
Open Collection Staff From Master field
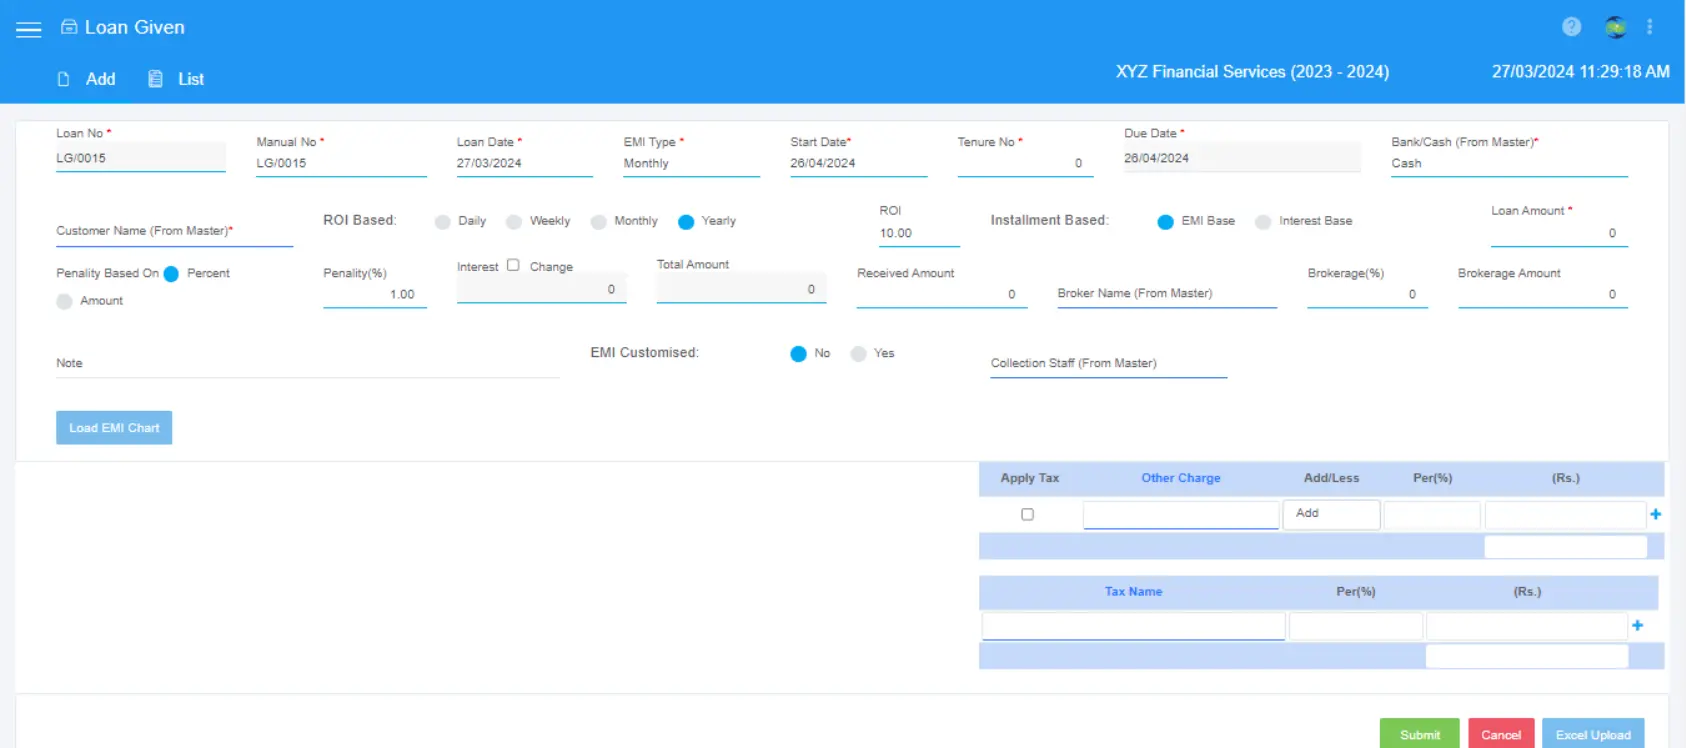click(1108, 364)
